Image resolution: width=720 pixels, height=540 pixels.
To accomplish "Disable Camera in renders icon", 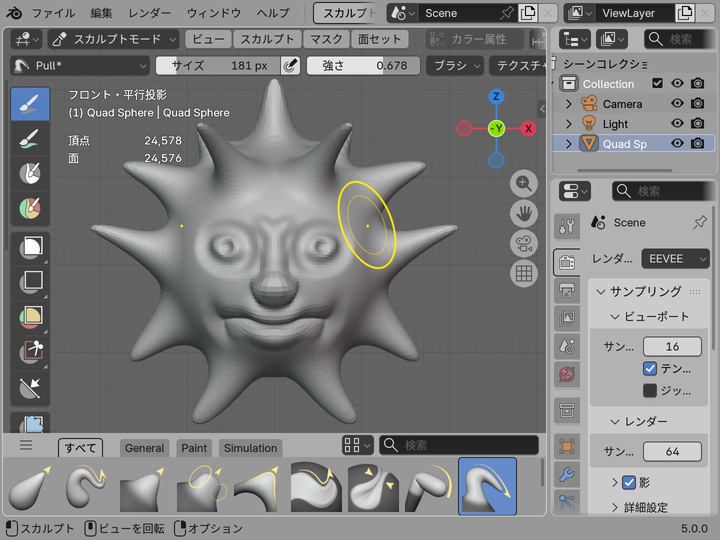I will point(698,103).
